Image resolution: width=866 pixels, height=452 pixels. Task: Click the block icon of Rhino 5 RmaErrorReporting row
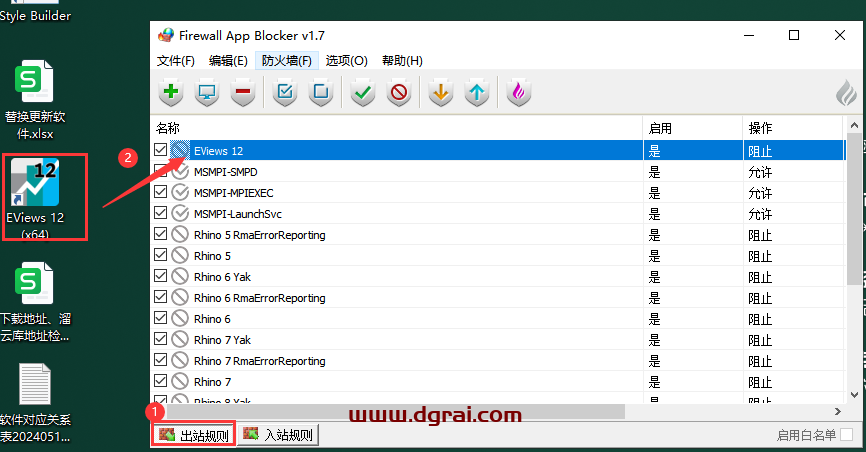tap(180, 234)
